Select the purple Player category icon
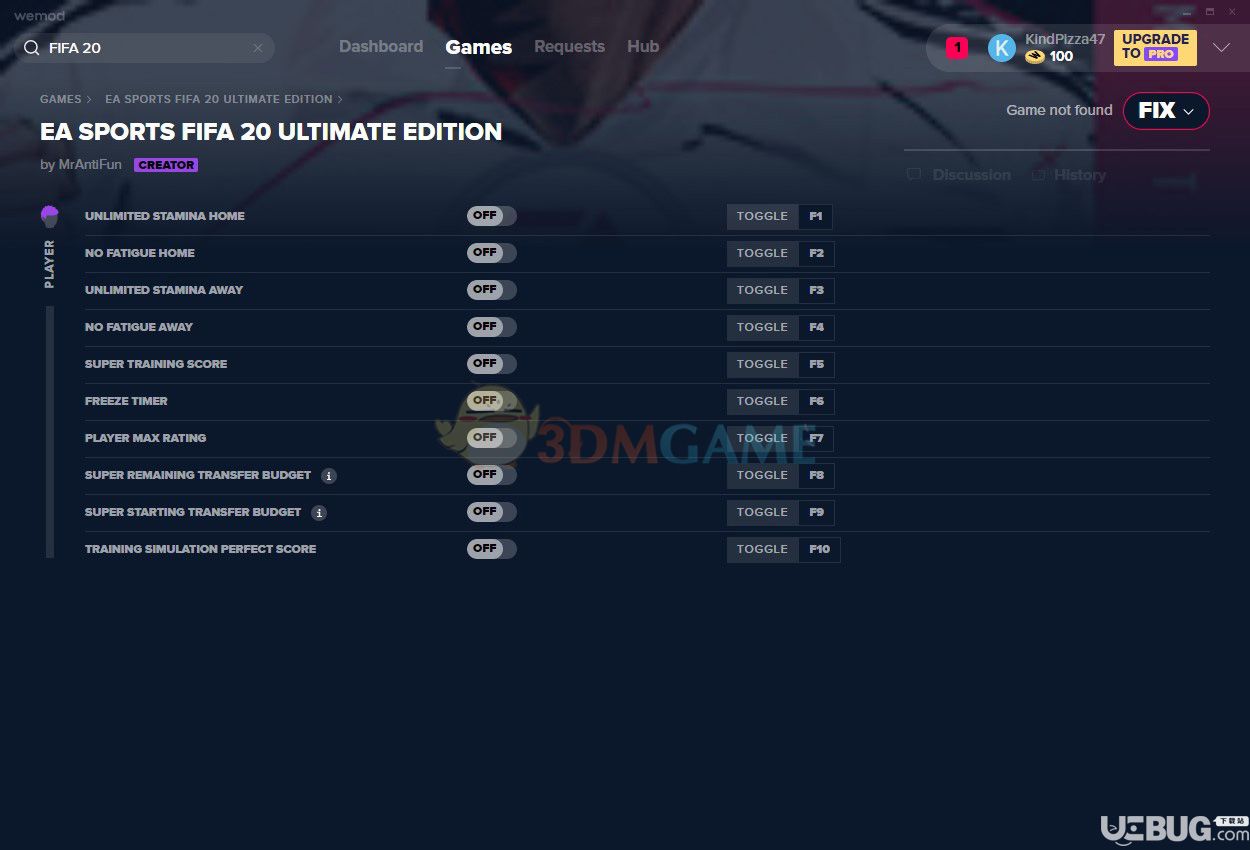This screenshot has width=1250, height=850. pyautogui.click(x=50, y=216)
